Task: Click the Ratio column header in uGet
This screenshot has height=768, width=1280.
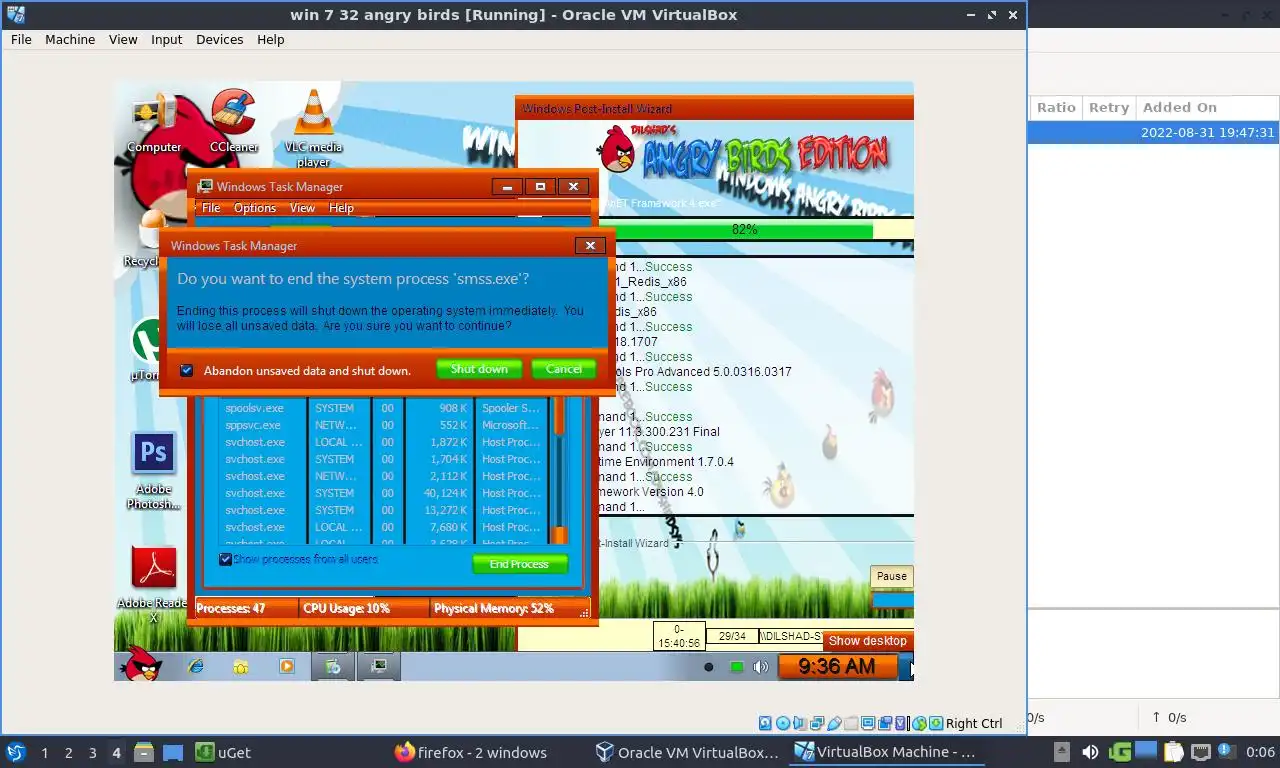Action: [x=1056, y=107]
